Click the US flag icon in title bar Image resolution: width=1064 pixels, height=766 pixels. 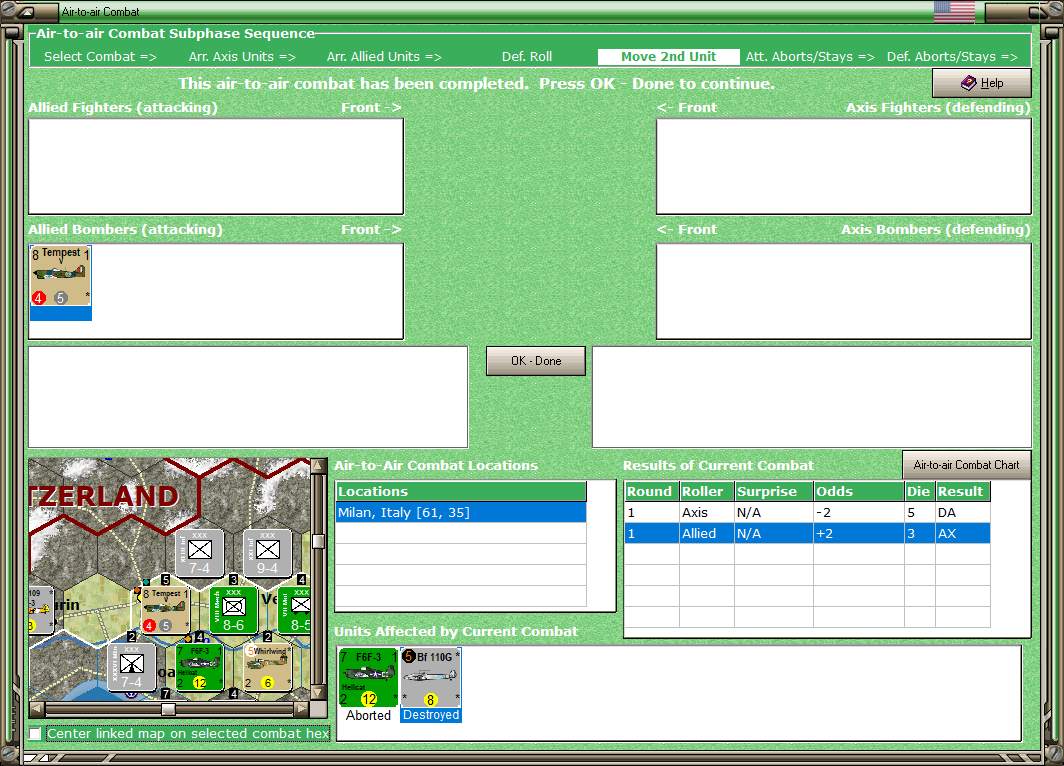coord(954,12)
